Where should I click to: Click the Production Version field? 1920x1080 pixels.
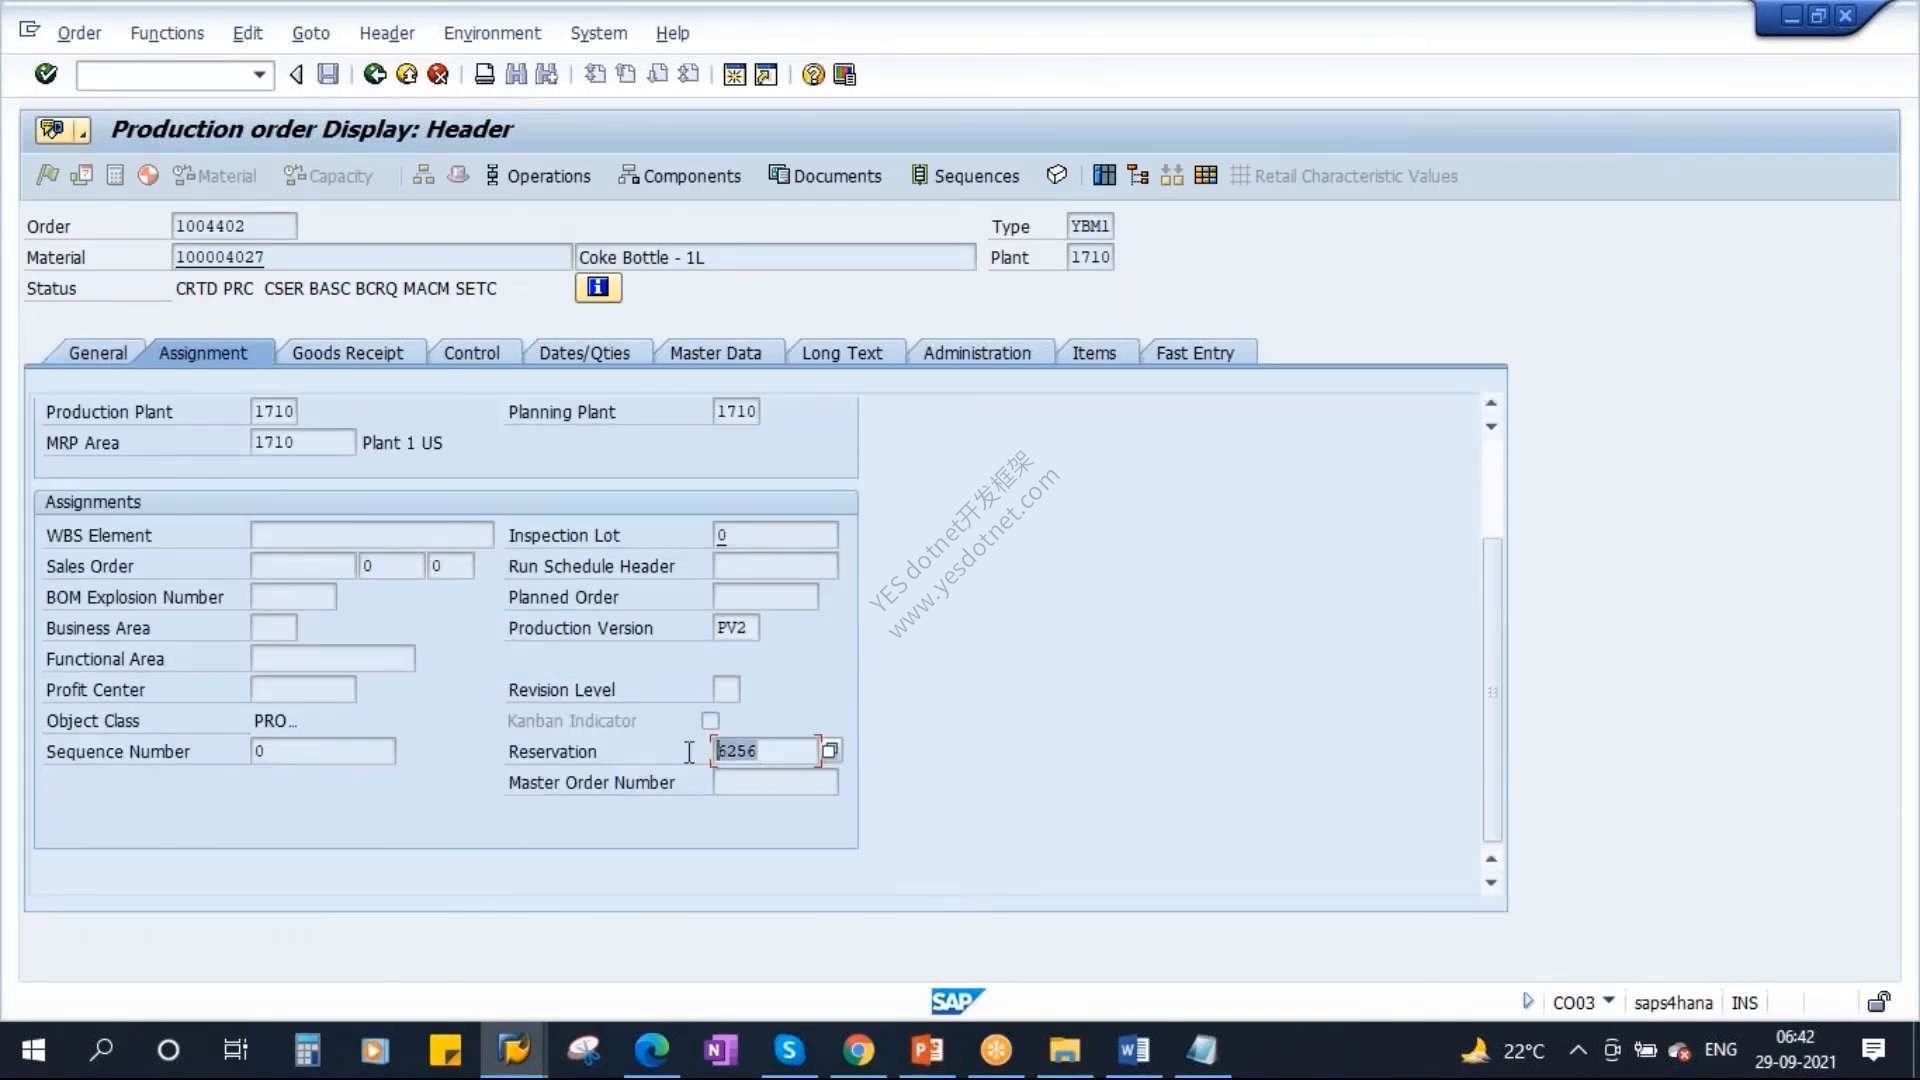click(736, 628)
